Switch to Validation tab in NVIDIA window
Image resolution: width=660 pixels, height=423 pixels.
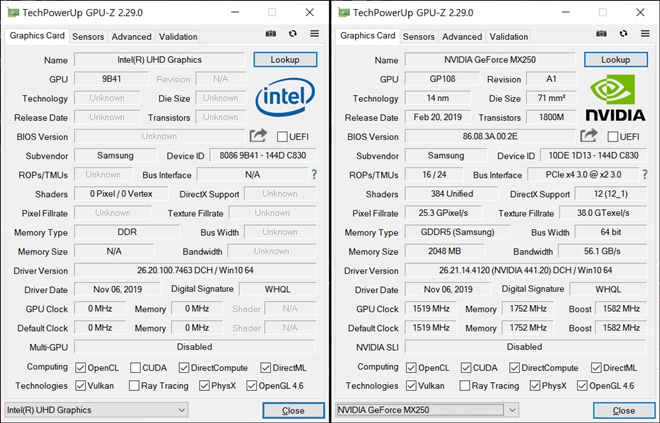click(x=509, y=37)
